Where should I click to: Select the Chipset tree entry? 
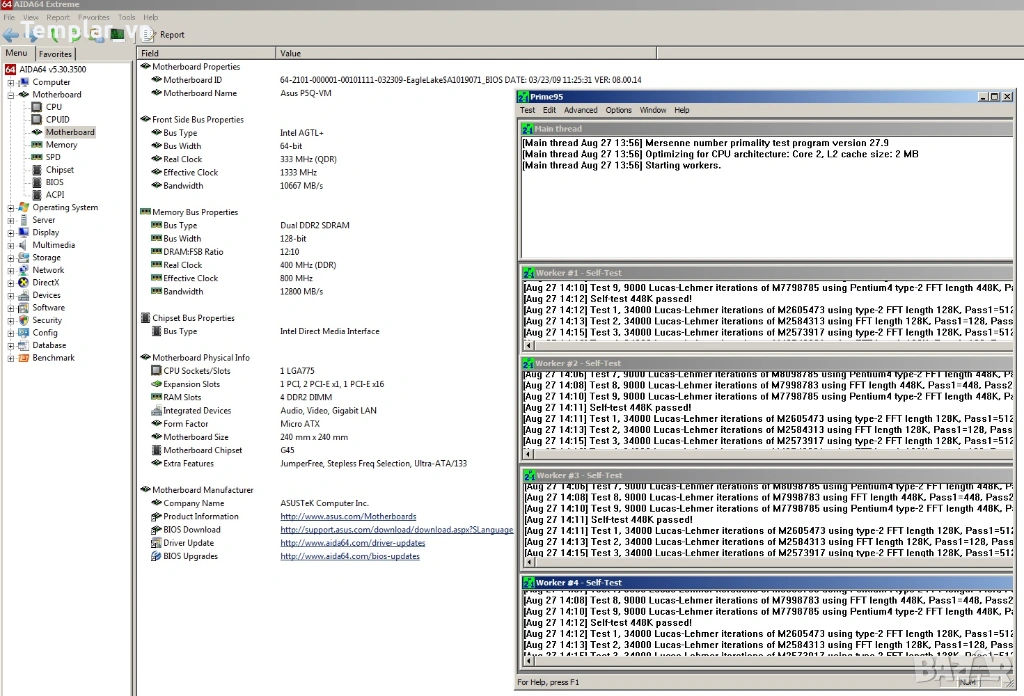pyautogui.click(x=59, y=170)
